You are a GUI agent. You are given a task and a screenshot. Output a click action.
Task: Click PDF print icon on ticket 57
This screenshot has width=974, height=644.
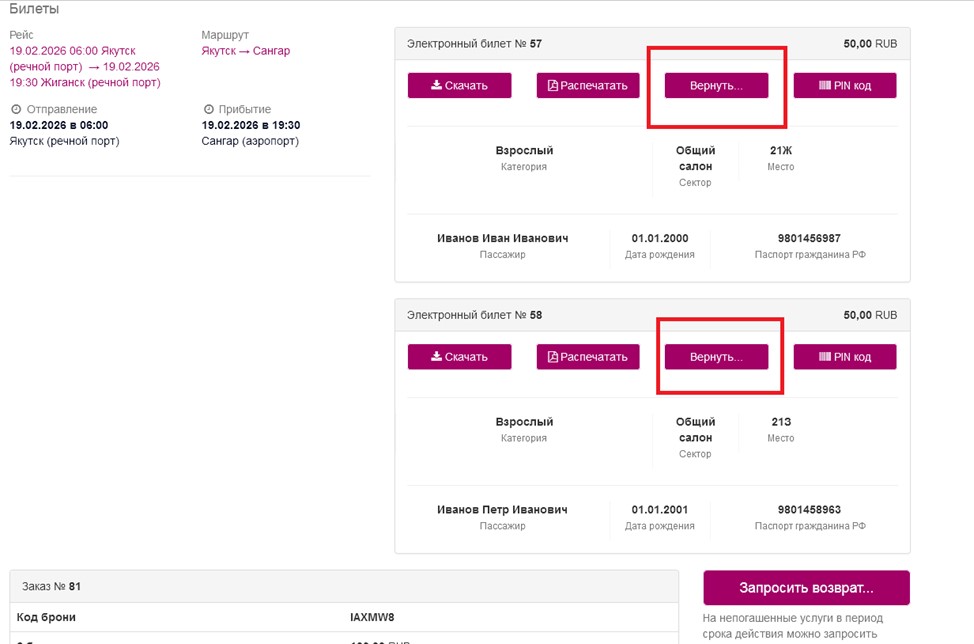[x=553, y=85]
